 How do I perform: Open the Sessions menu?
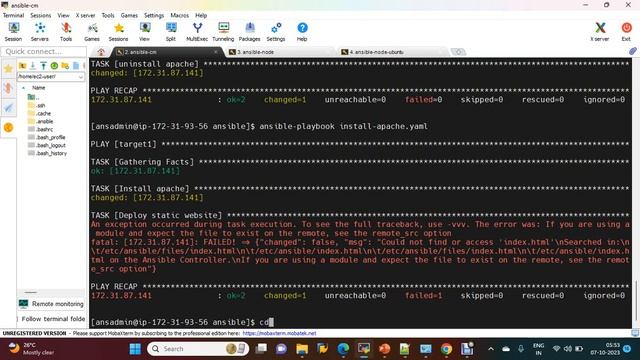[x=41, y=15]
